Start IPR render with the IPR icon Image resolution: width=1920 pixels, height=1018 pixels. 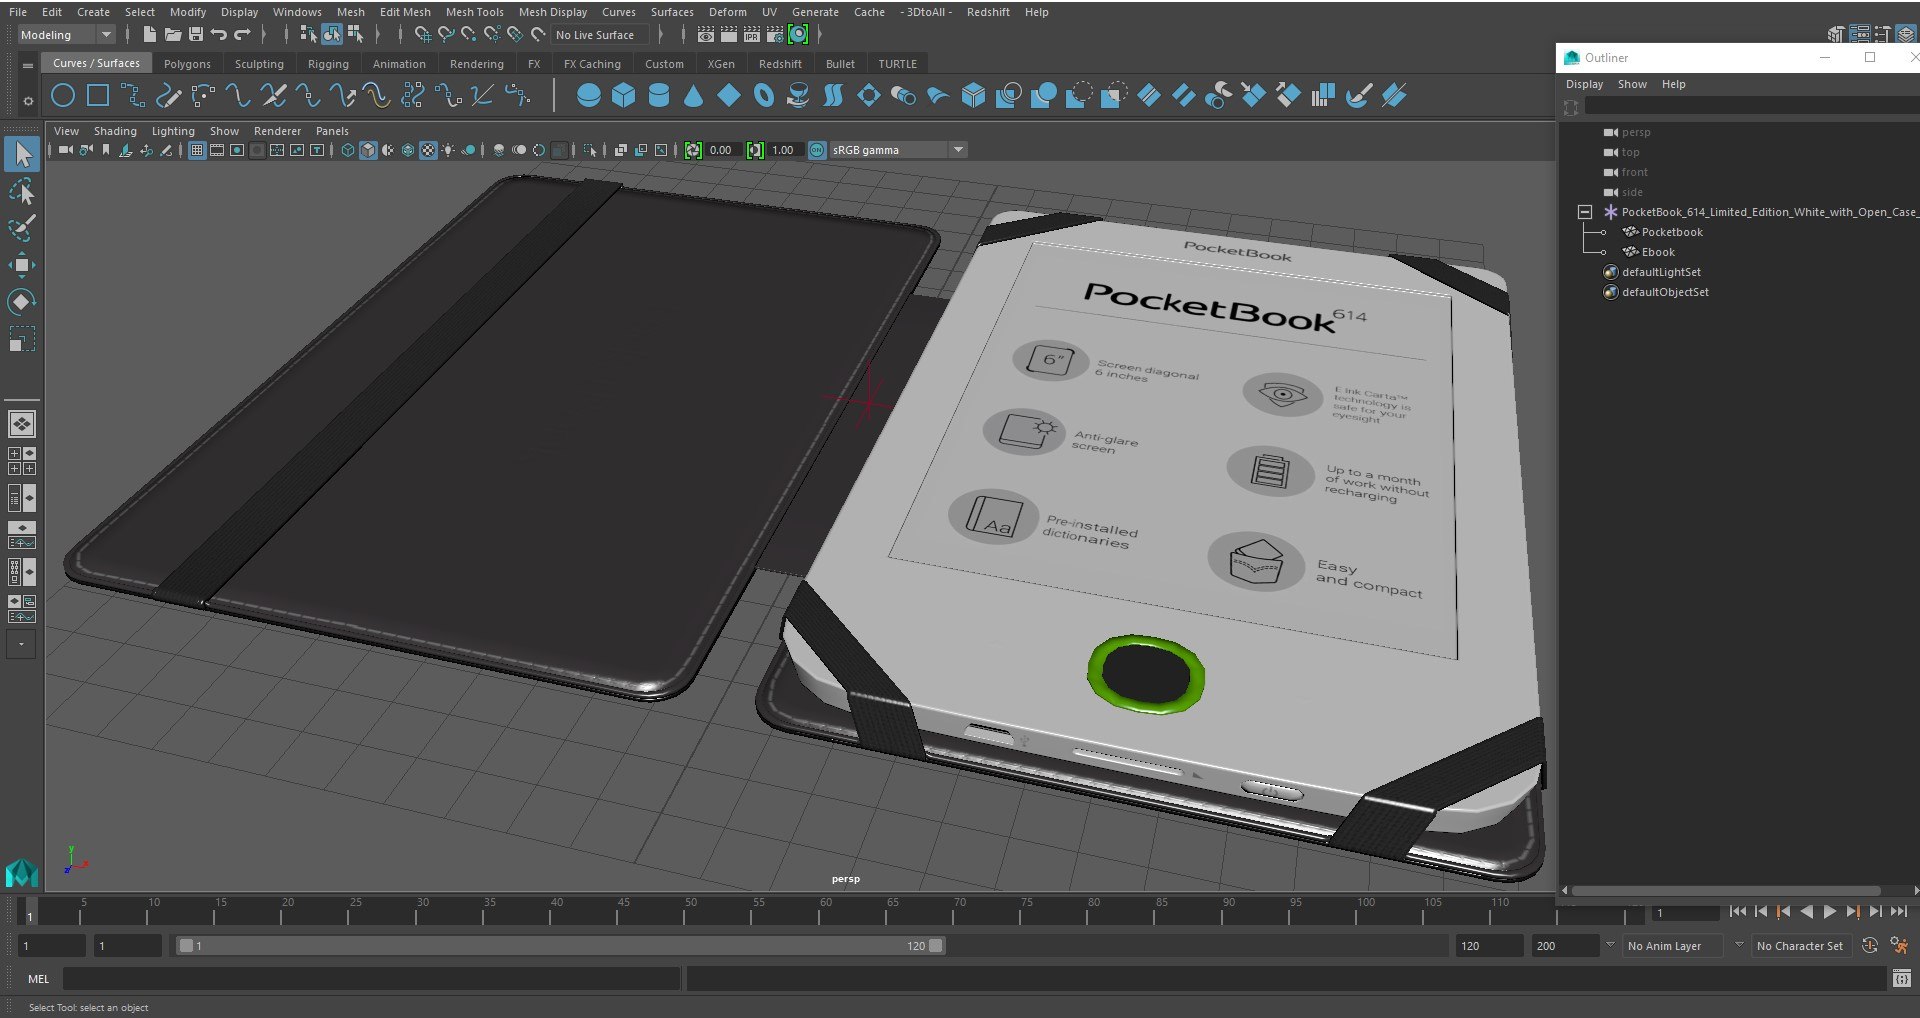pyautogui.click(x=752, y=35)
